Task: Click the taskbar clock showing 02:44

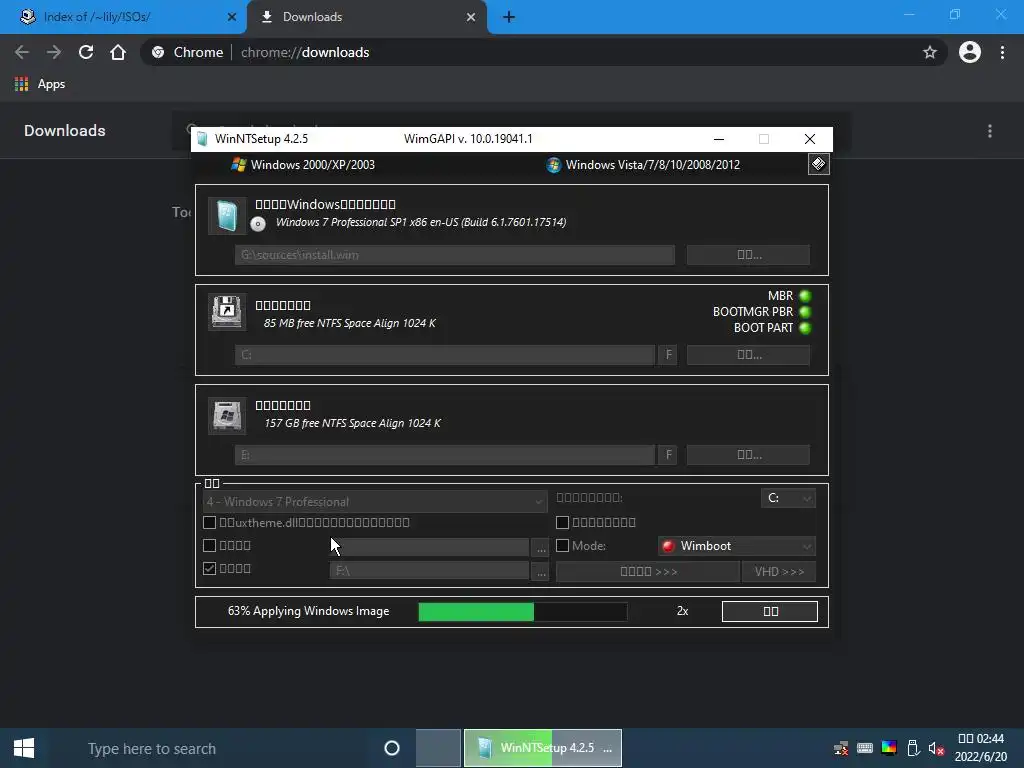Action: click(x=981, y=748)
